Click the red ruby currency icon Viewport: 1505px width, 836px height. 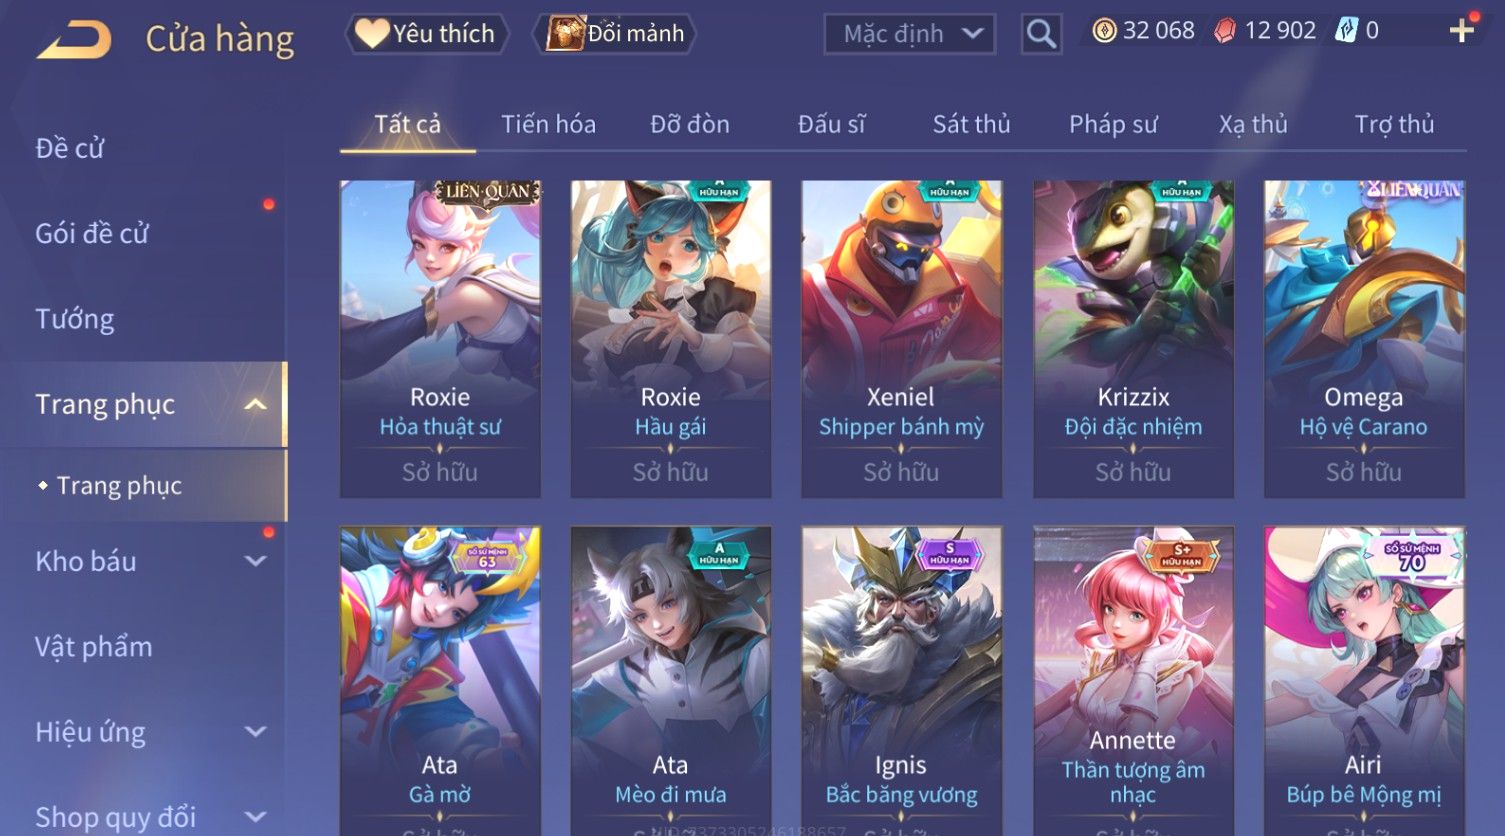(1224, 32)
